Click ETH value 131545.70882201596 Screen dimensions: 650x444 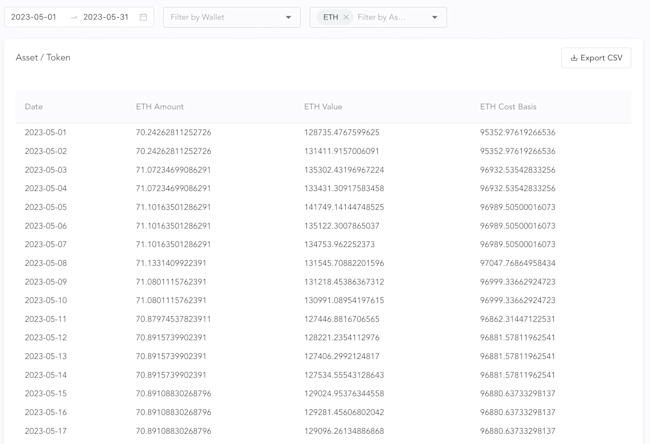click(344, 263)
